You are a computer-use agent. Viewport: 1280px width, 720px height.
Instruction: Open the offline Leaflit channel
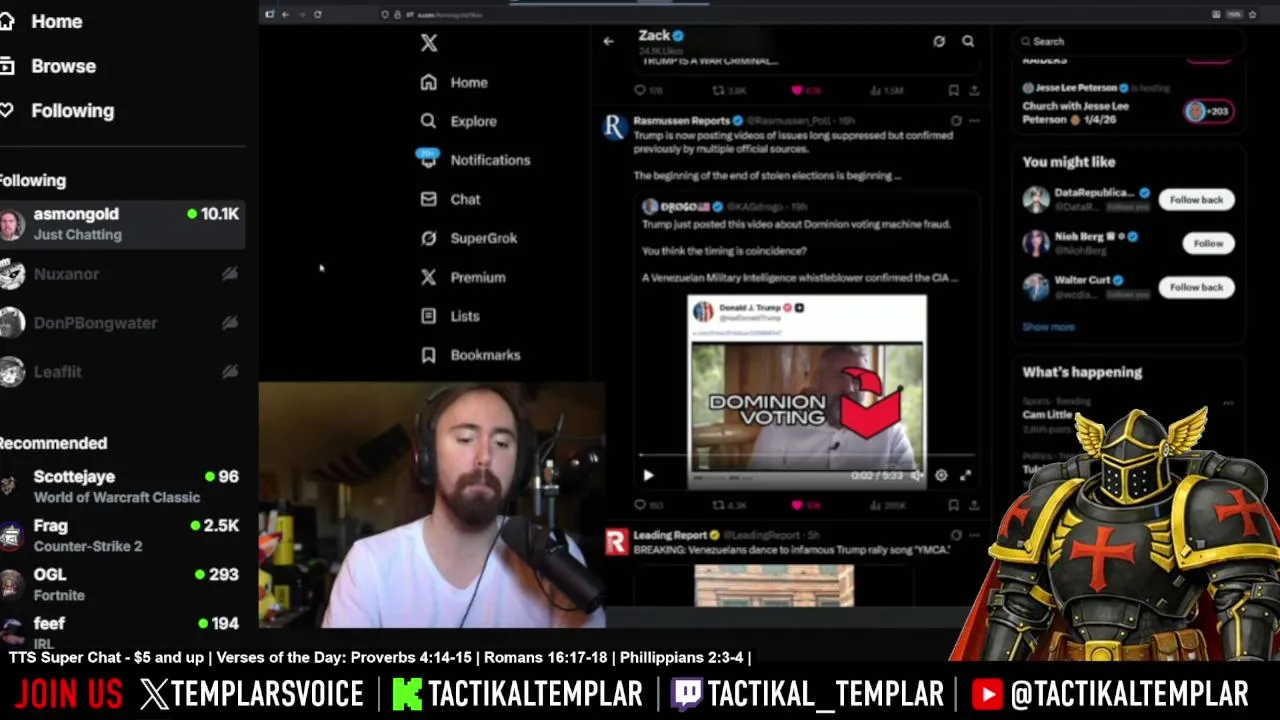coord(120,372)
